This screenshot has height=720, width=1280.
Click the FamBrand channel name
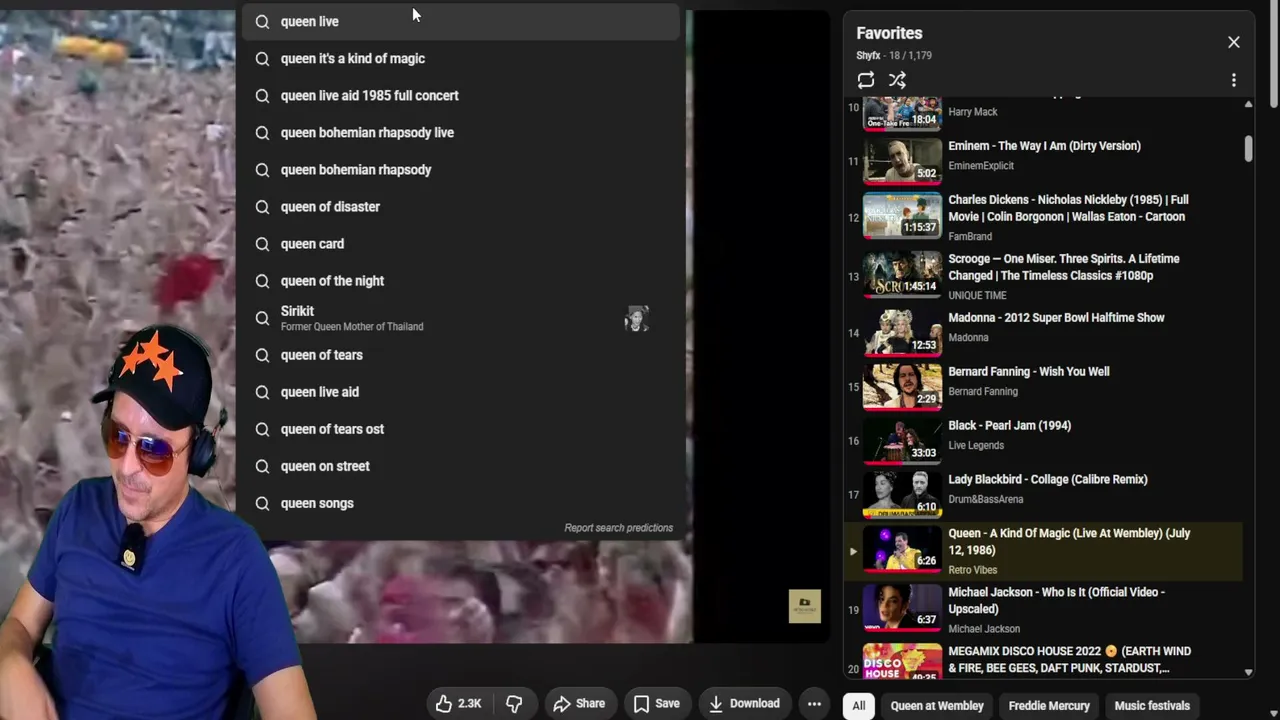pyautogui.click(x=969, y=236)
